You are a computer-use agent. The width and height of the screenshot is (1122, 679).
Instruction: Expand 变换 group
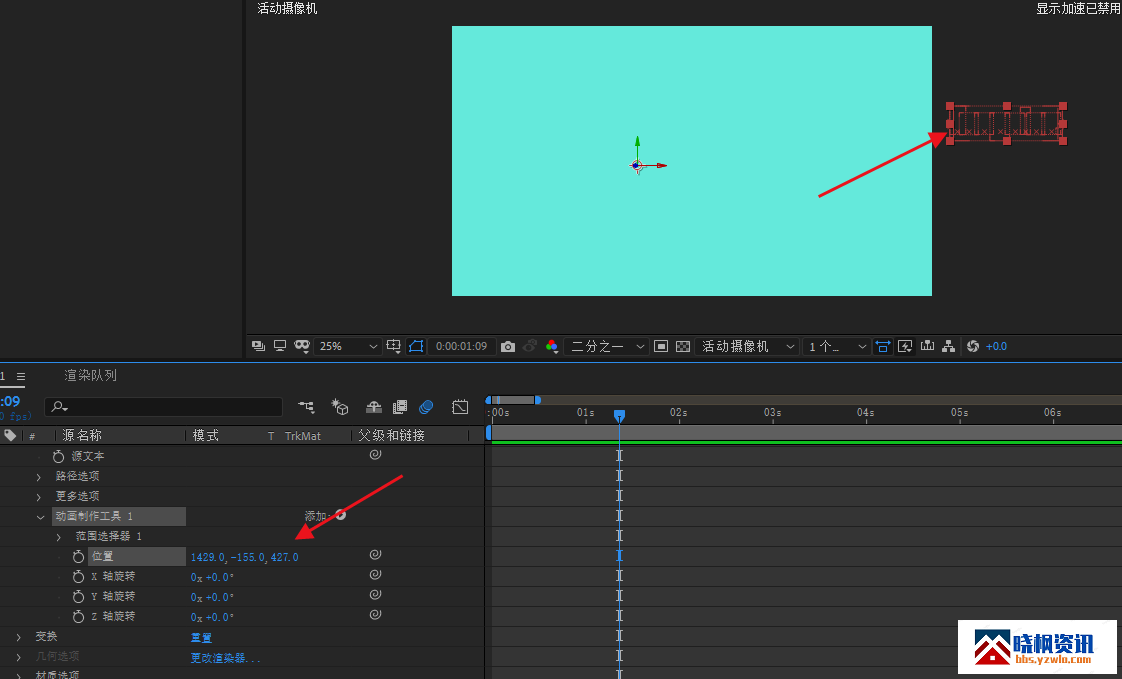[19, 637]
